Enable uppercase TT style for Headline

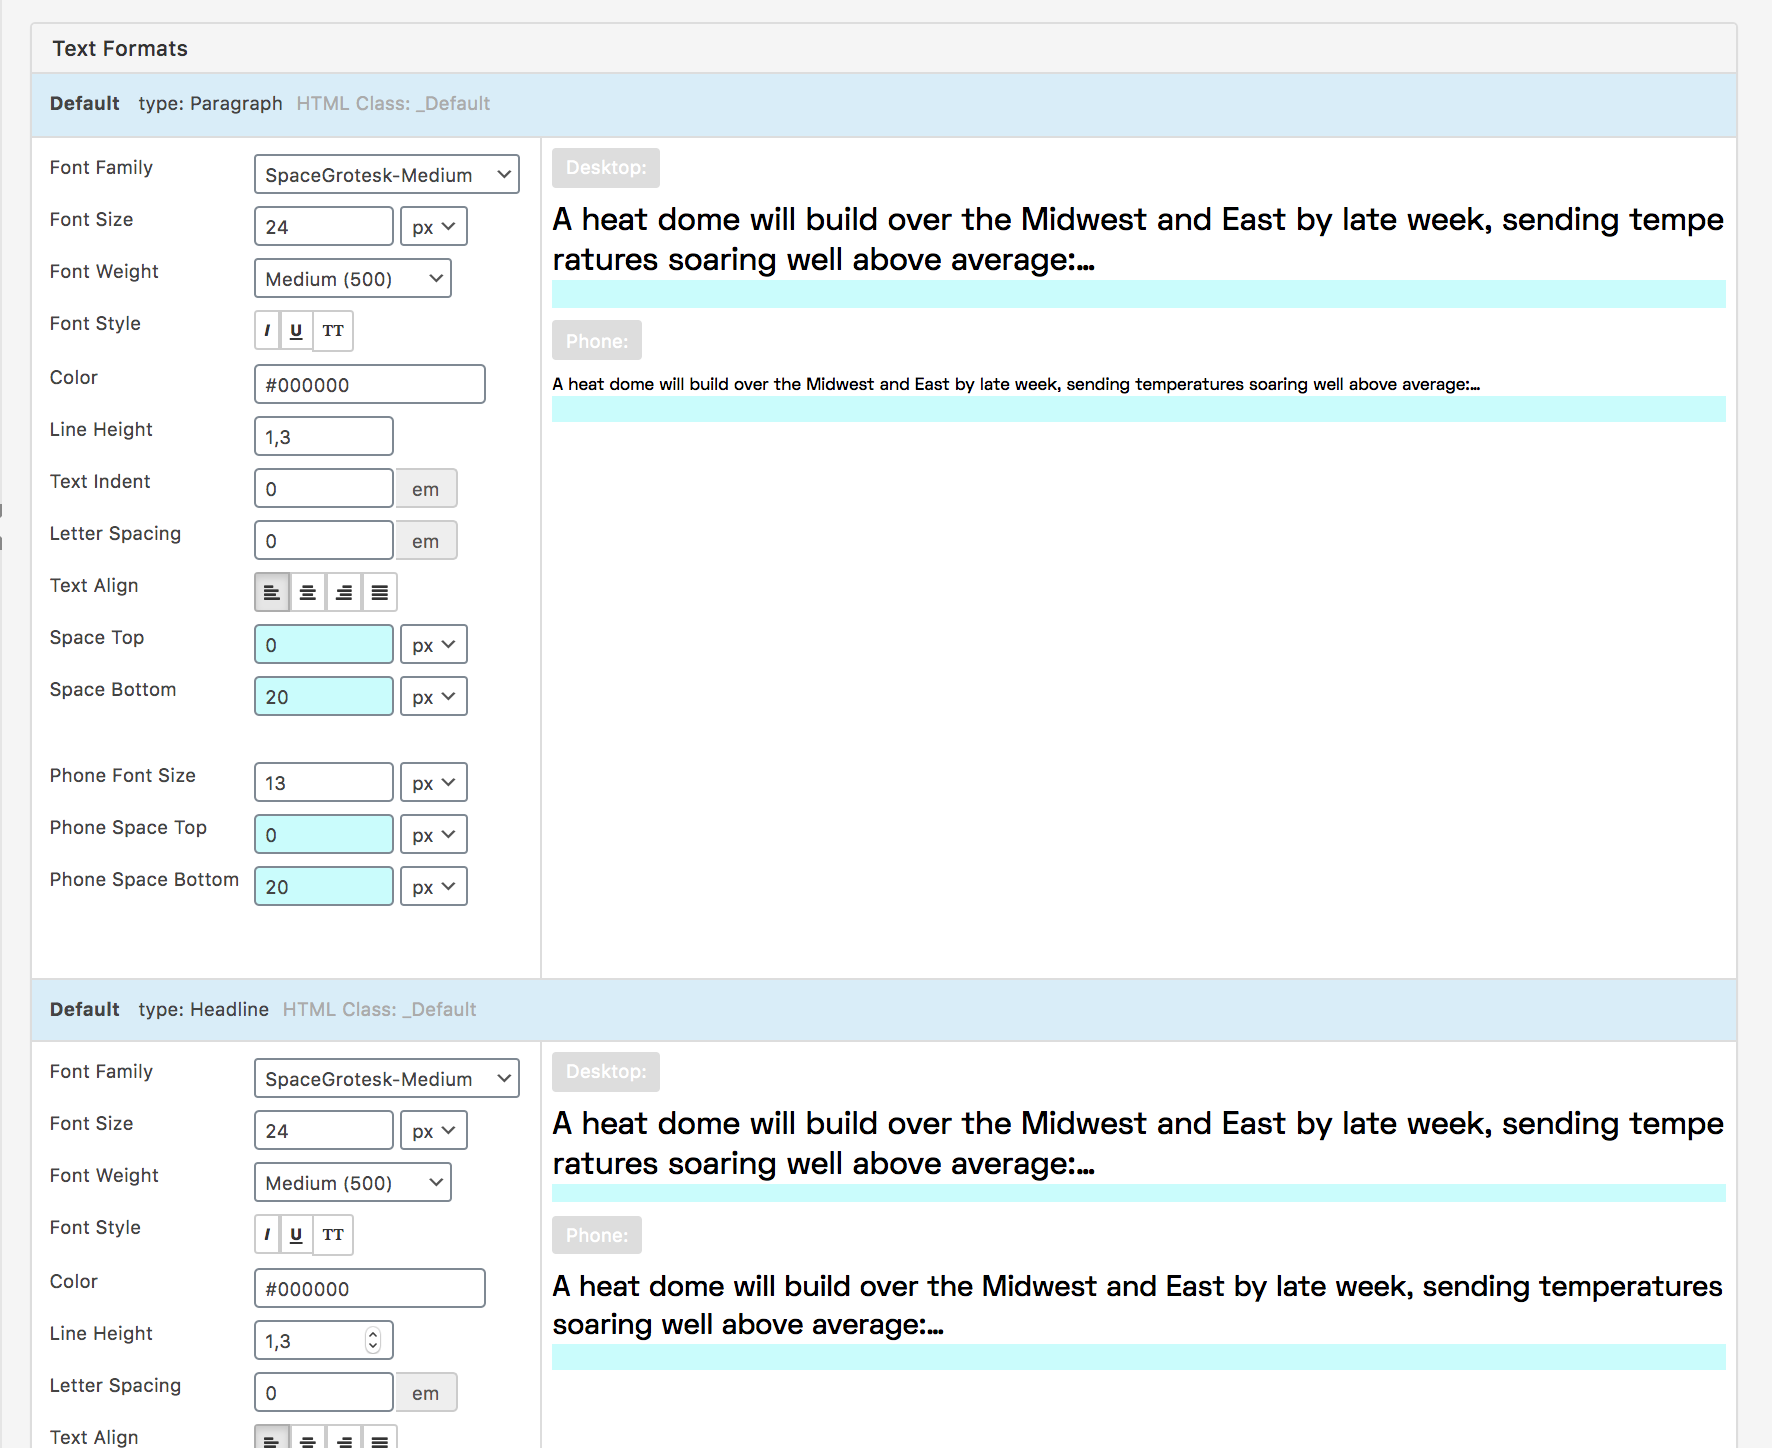pyautogui.click(x=333, y=1235)
